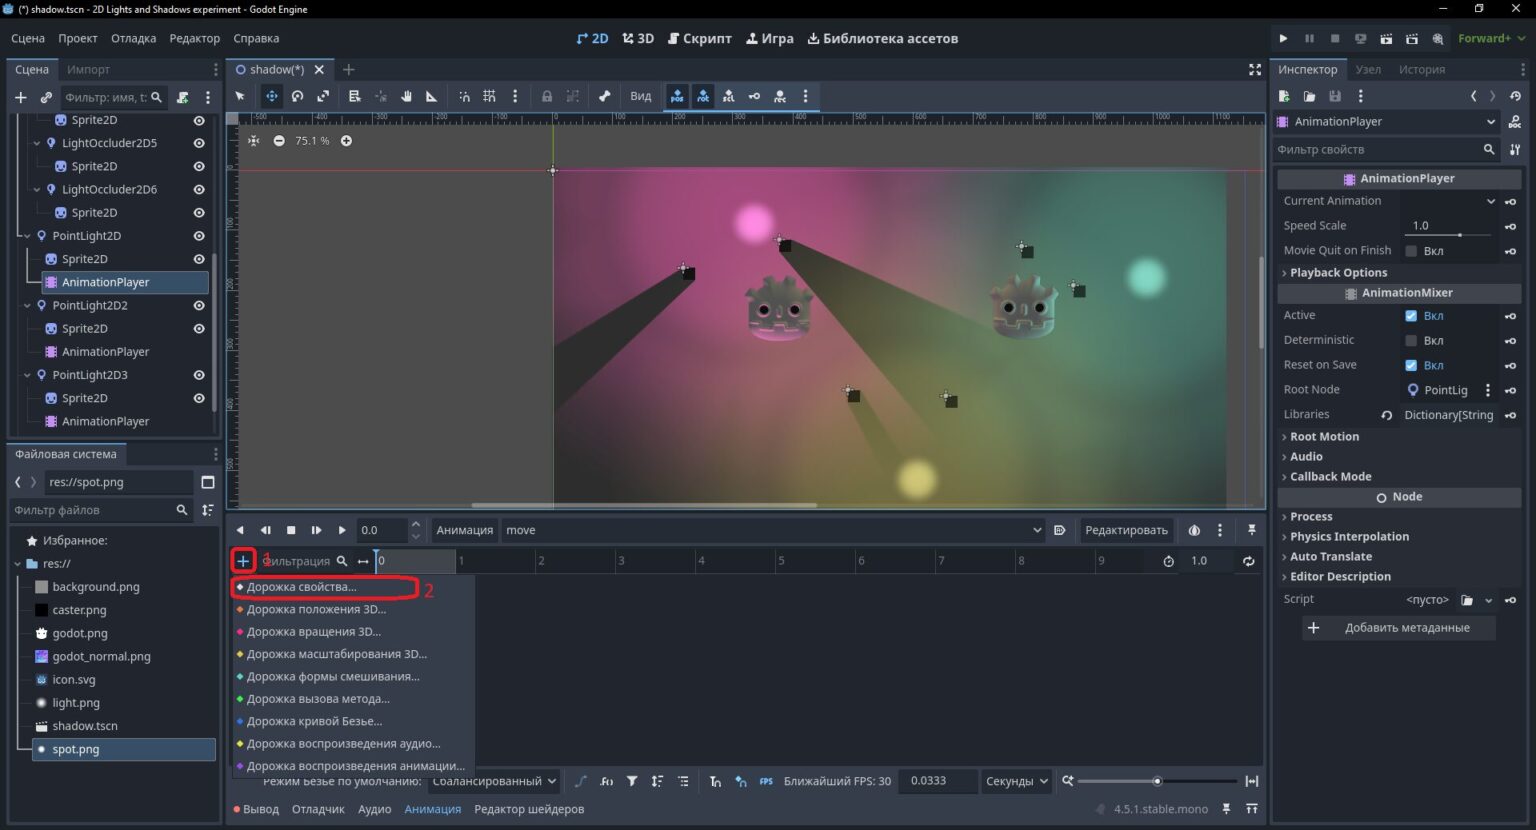Click the onion skinning icon
This screenshot has width=1536, height=830.
(1194, 530)
